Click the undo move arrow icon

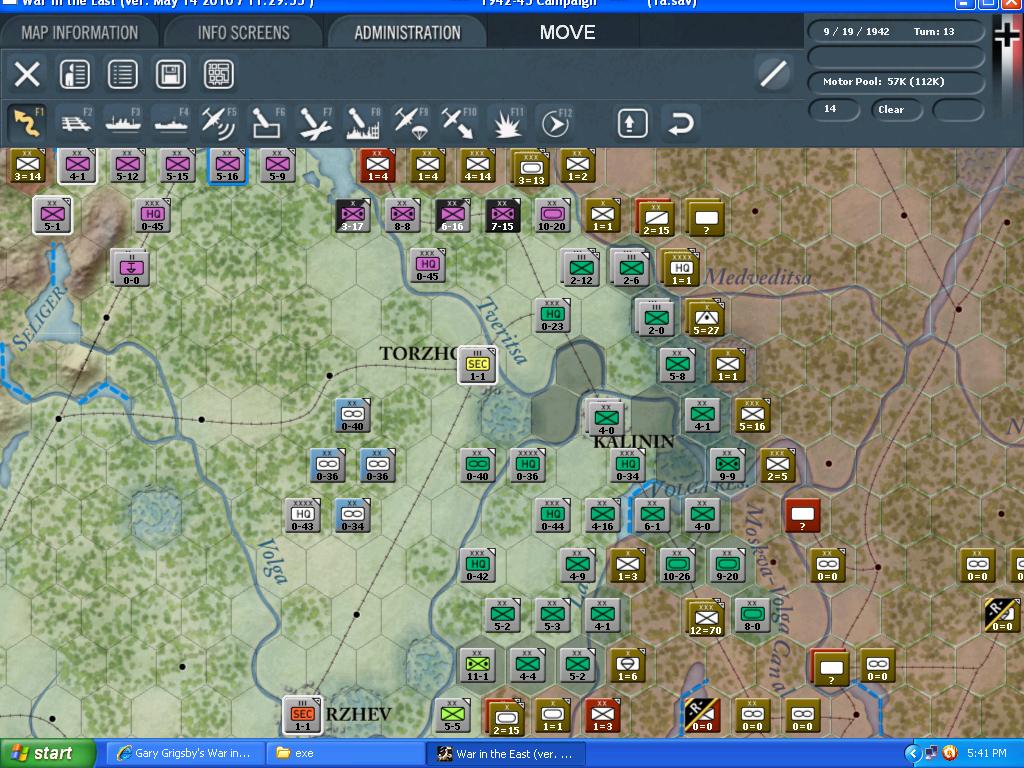(680, 123)
